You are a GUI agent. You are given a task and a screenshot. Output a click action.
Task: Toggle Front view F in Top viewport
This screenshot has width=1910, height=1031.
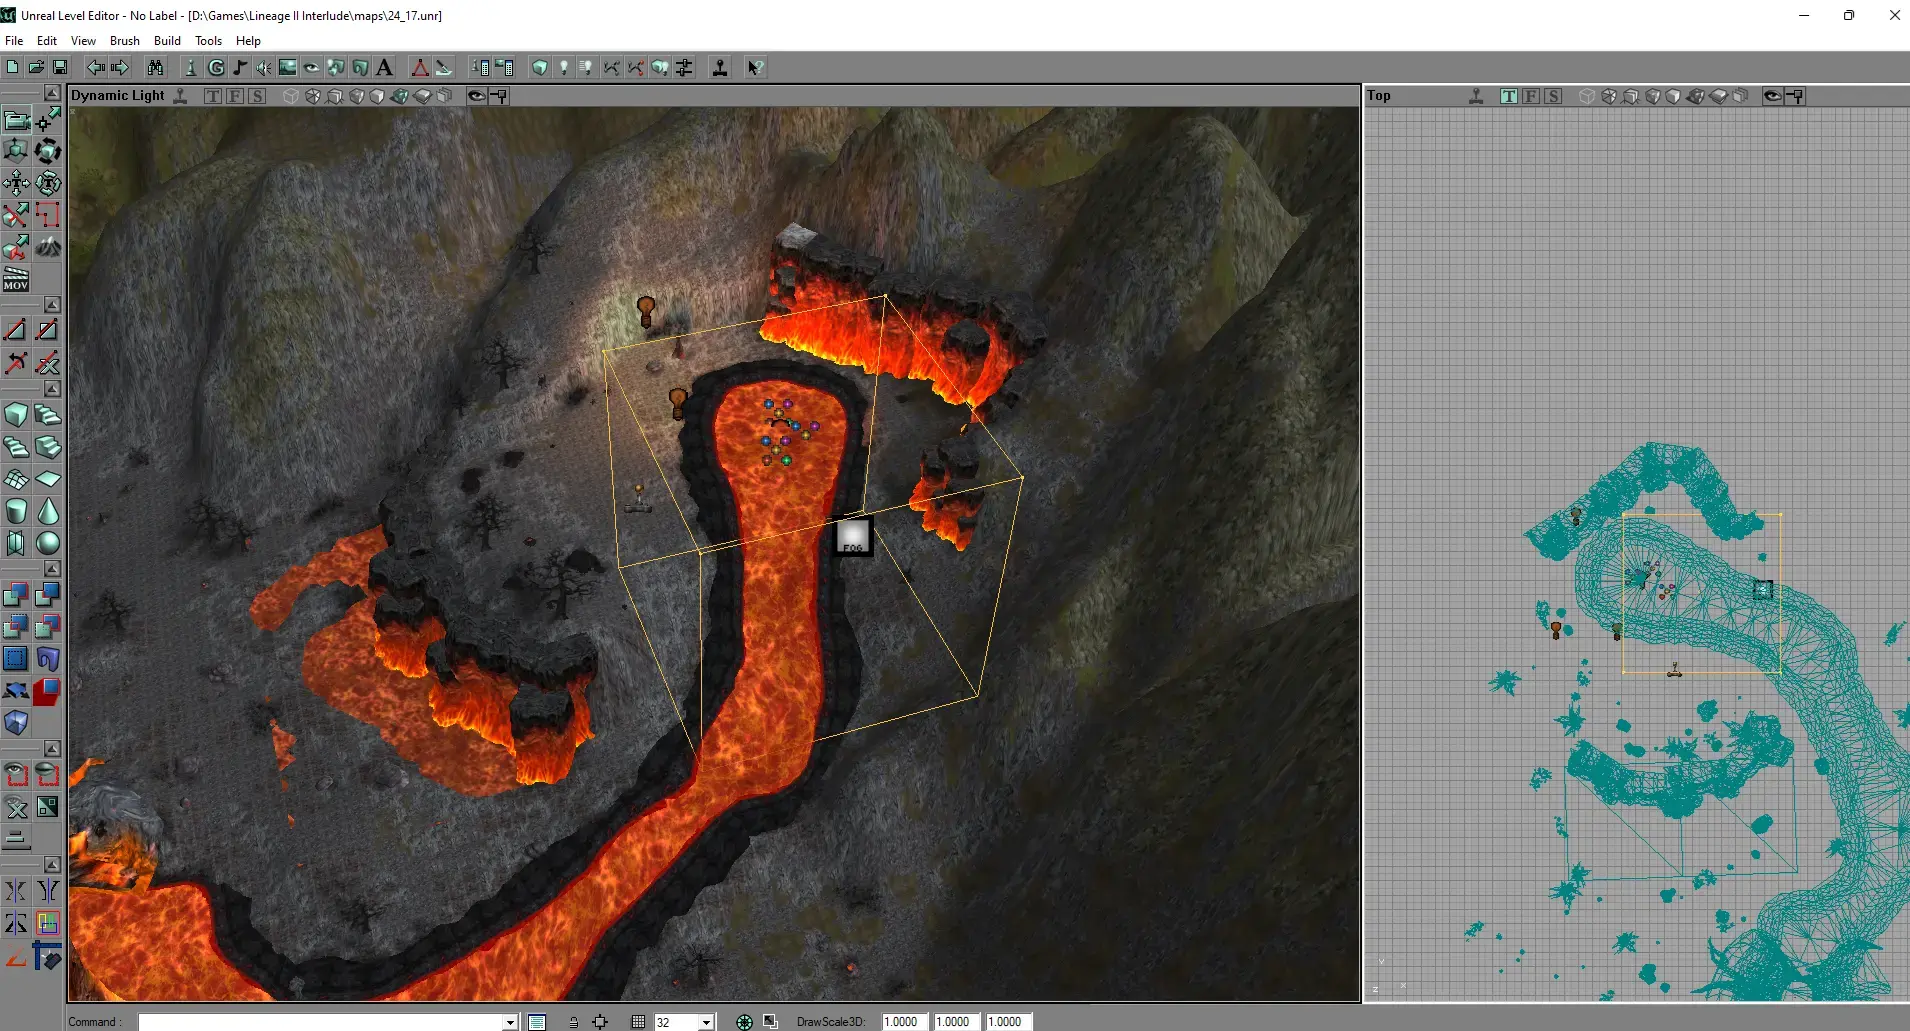[1531, 96]
